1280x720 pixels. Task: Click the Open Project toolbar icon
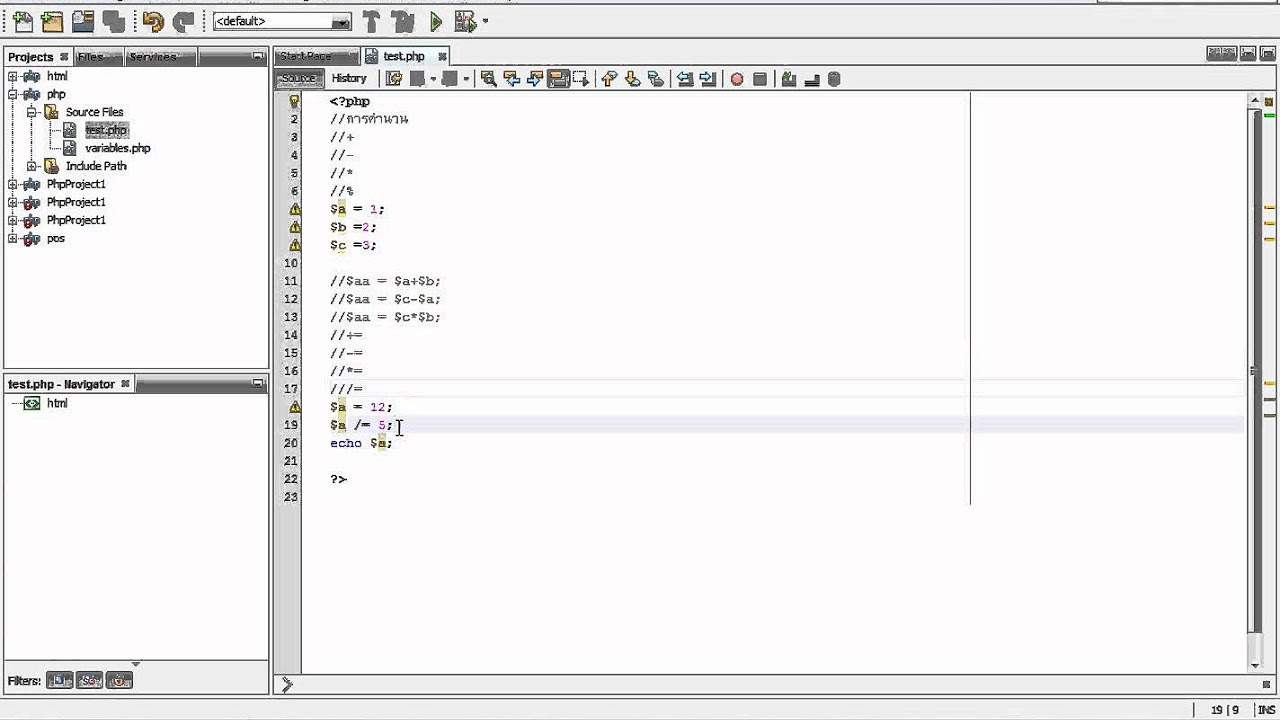coord(83,21)
